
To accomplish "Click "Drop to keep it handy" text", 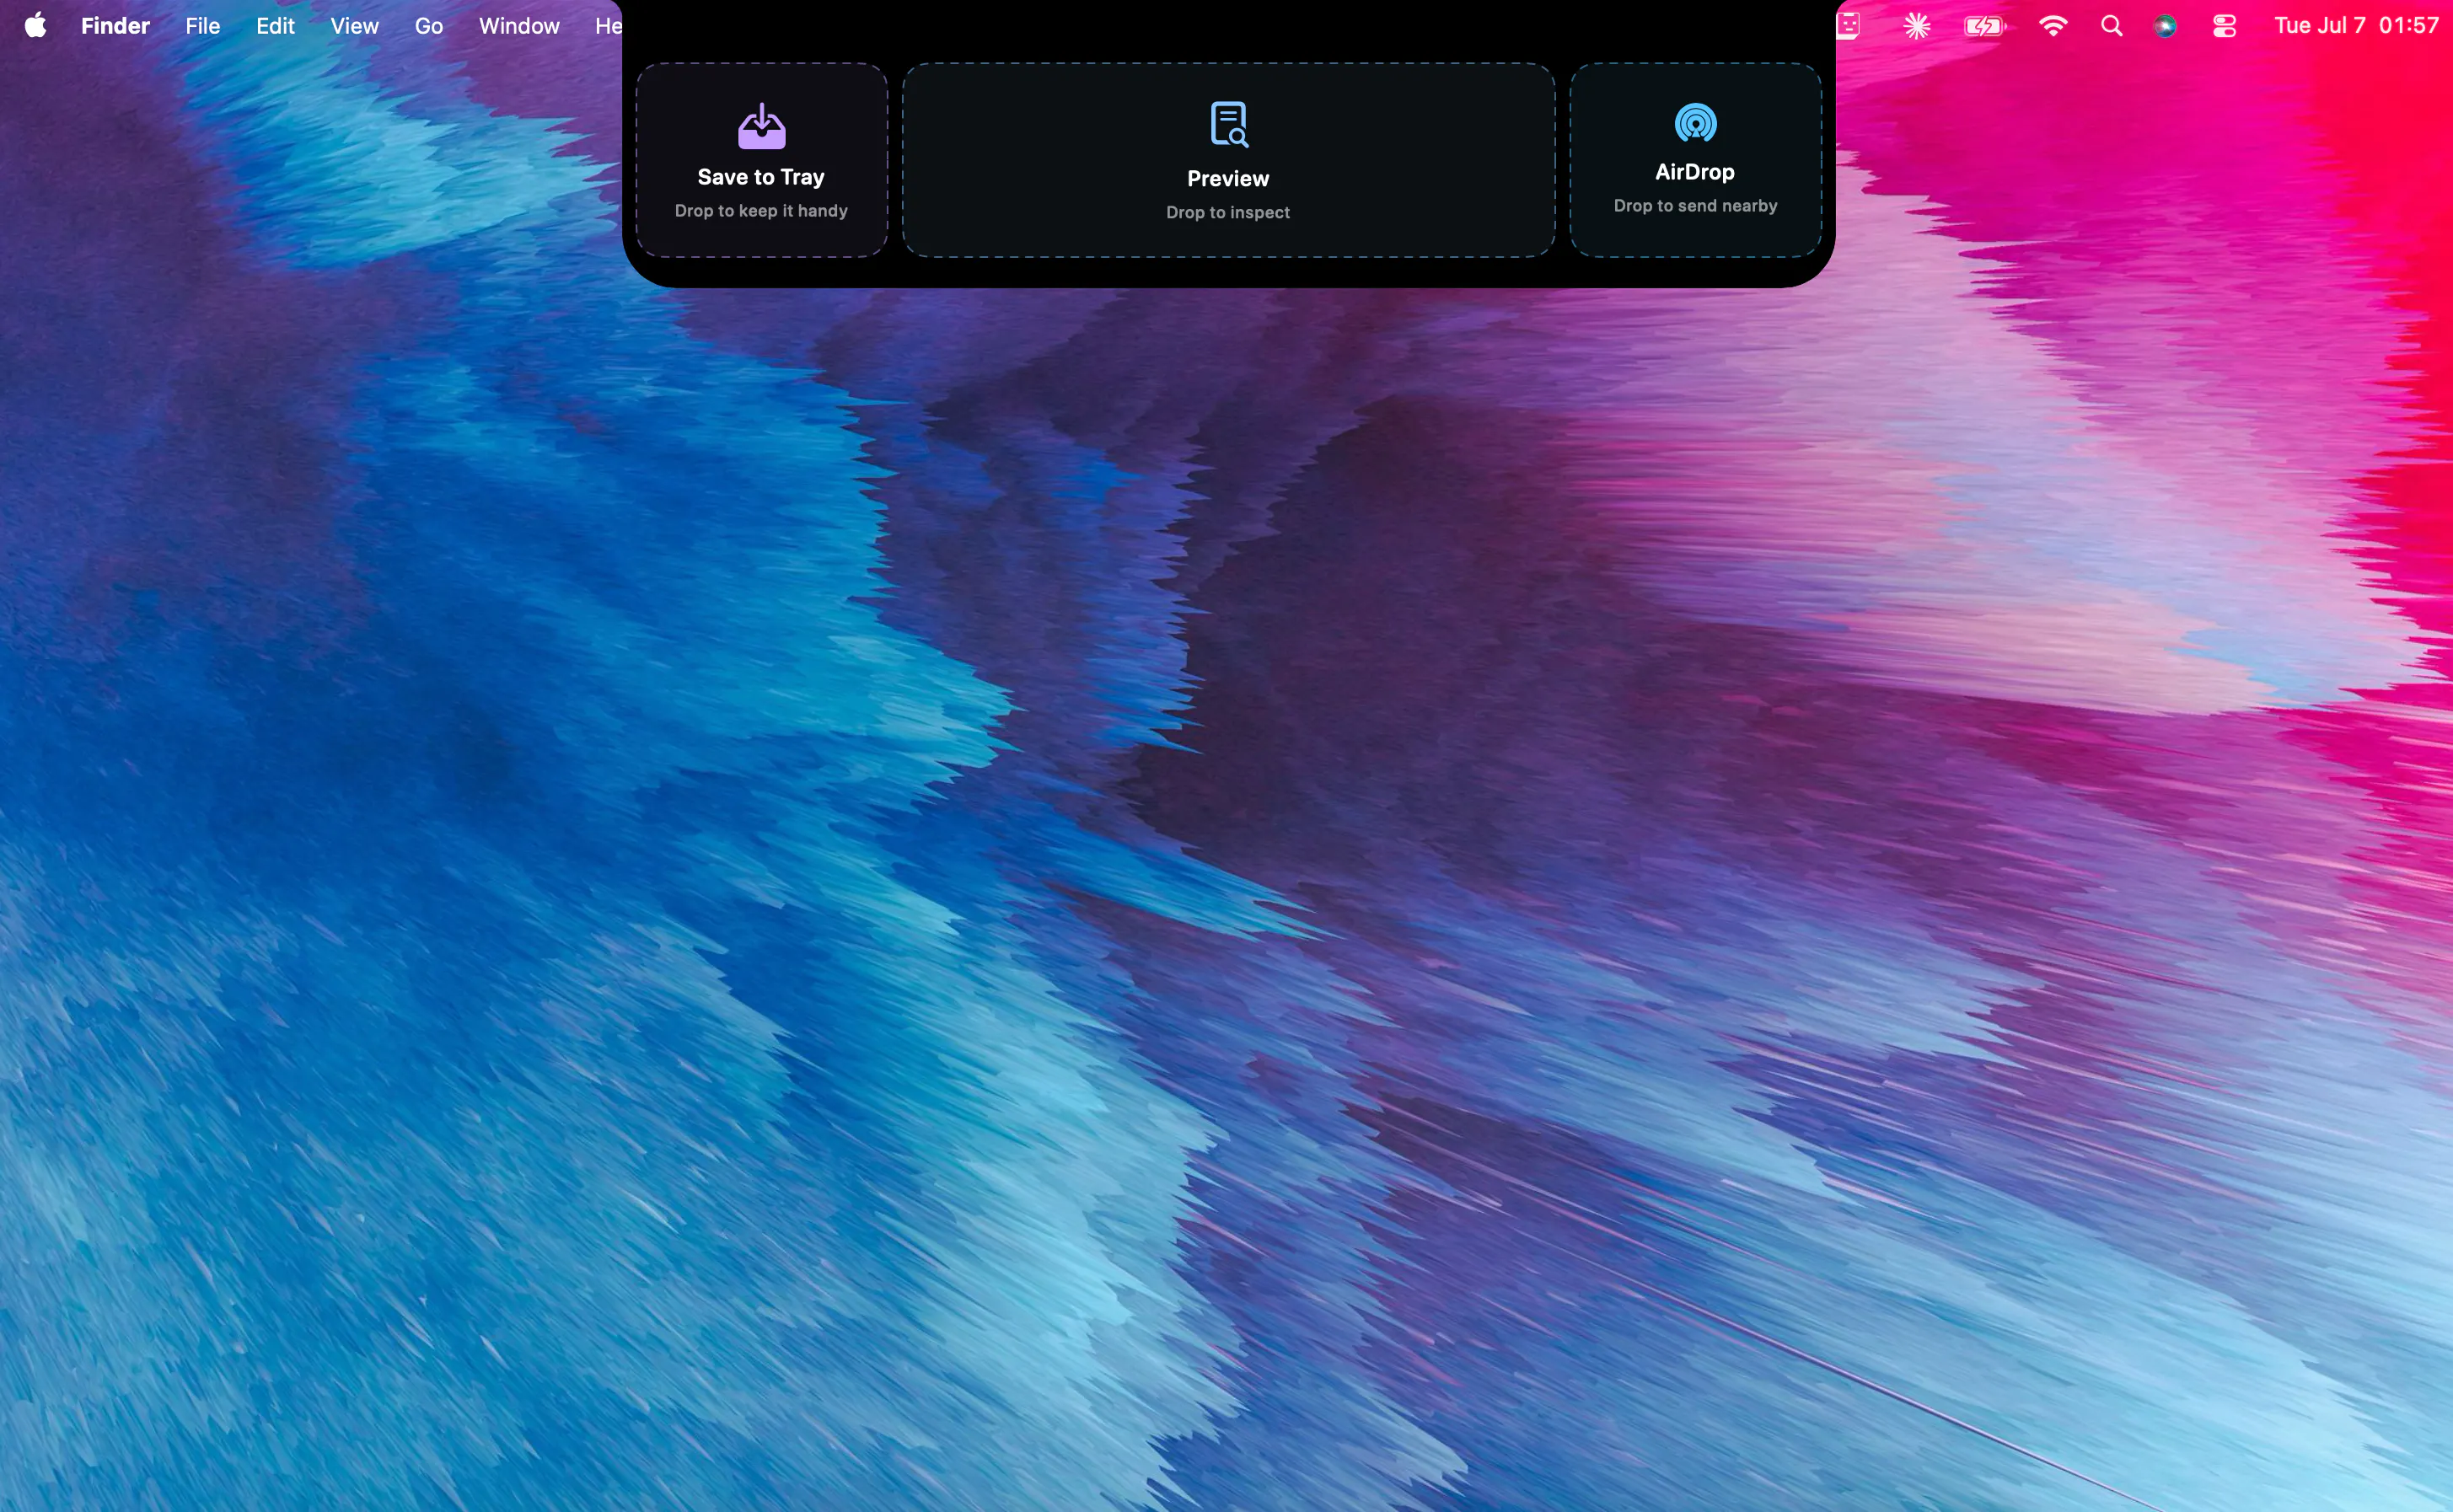I will click(x=761, y=211).
